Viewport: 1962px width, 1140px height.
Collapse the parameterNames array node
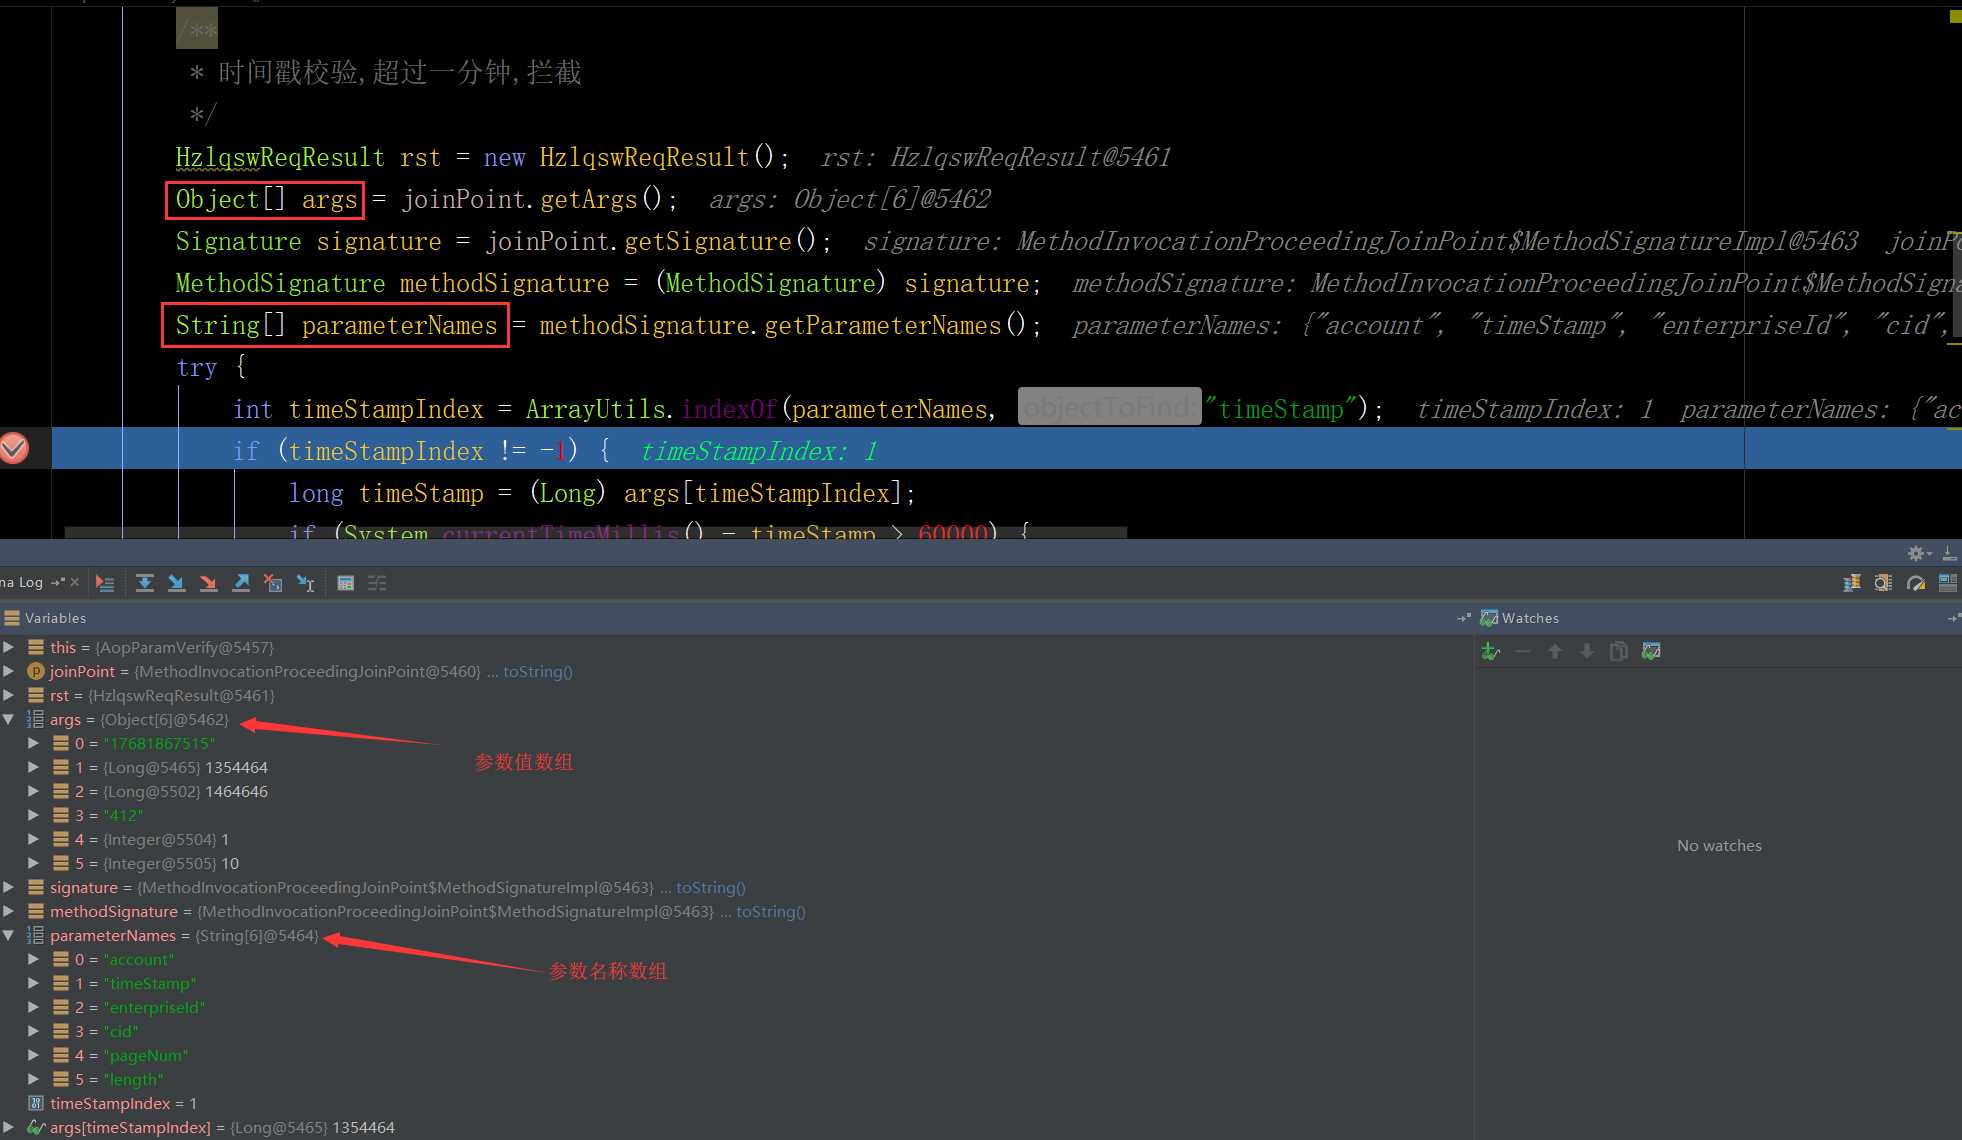tap(9, 935)
